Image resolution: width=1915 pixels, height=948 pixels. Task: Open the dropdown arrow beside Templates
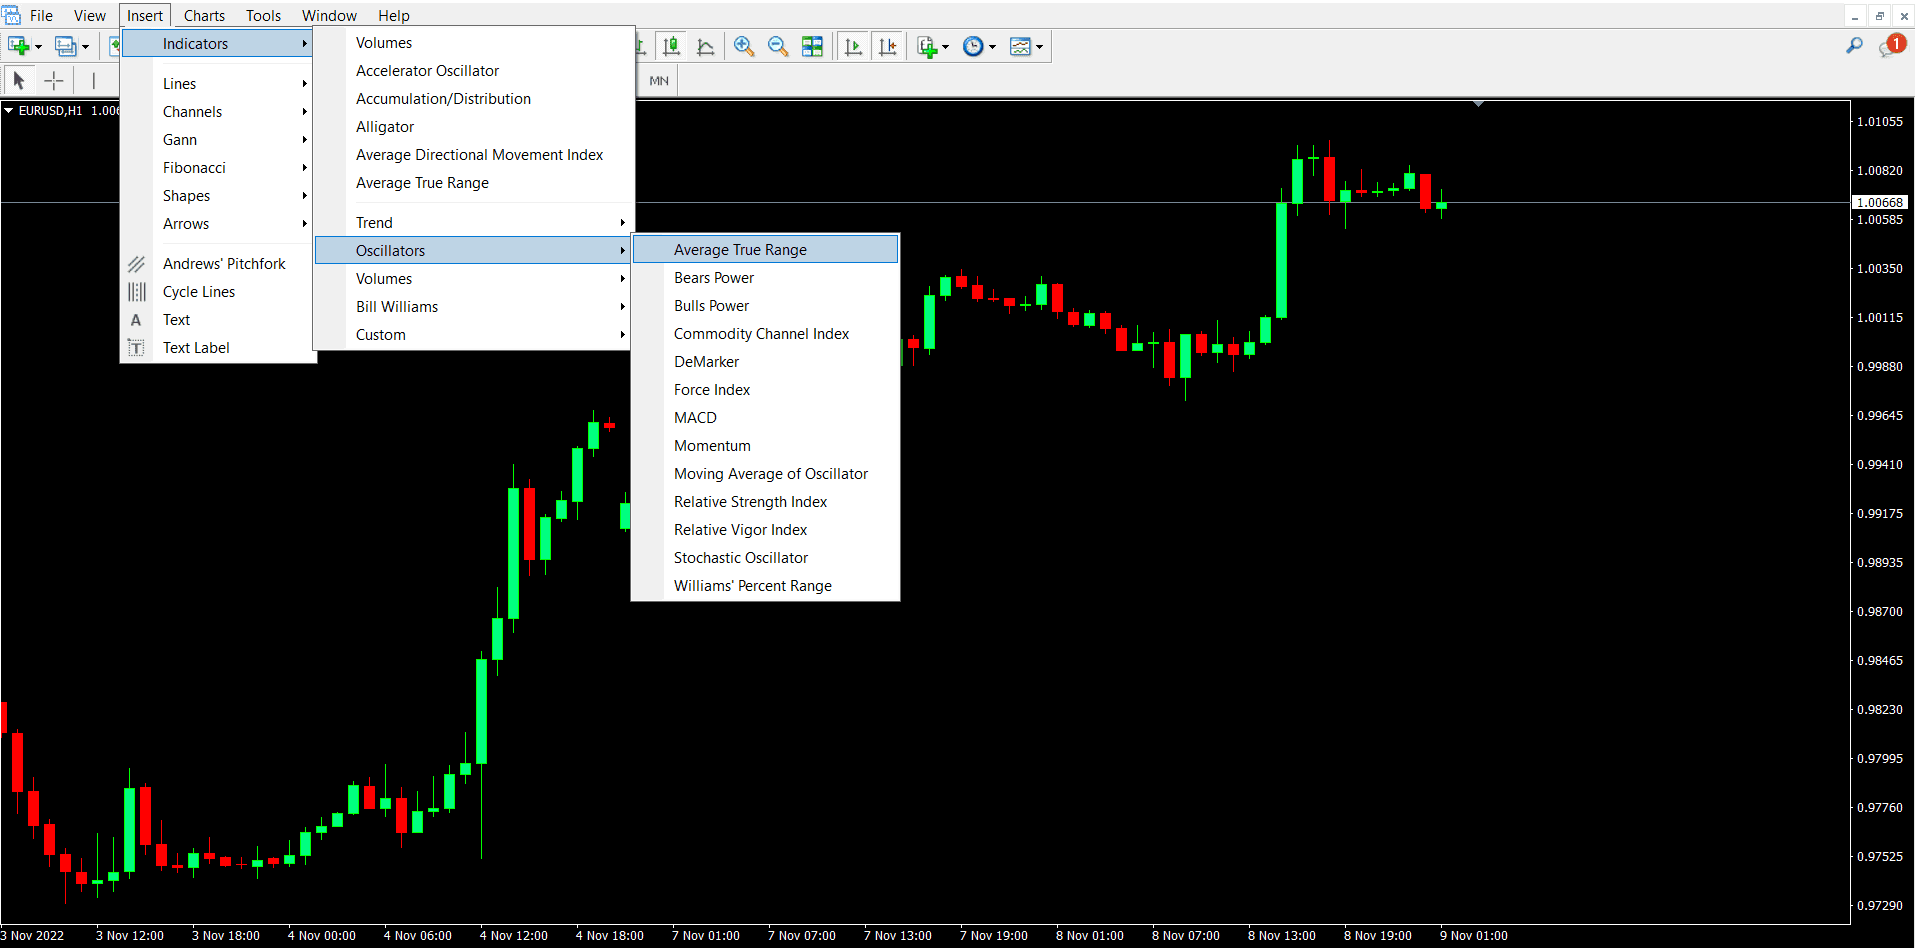(1040, 47)
